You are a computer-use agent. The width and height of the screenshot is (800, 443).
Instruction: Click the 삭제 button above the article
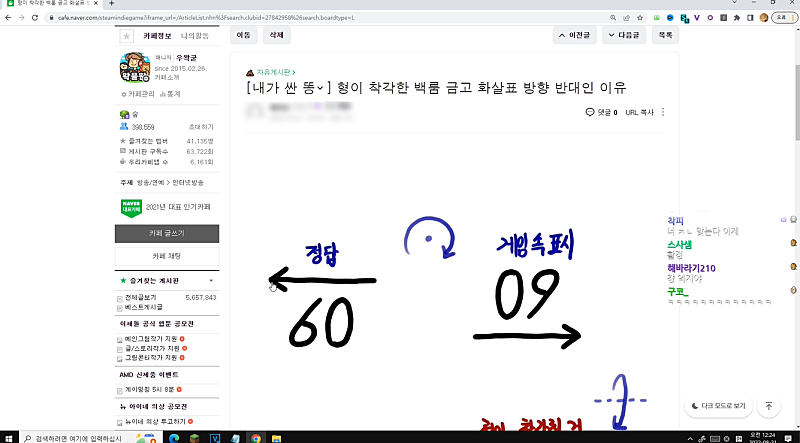[x=277, y=35]
